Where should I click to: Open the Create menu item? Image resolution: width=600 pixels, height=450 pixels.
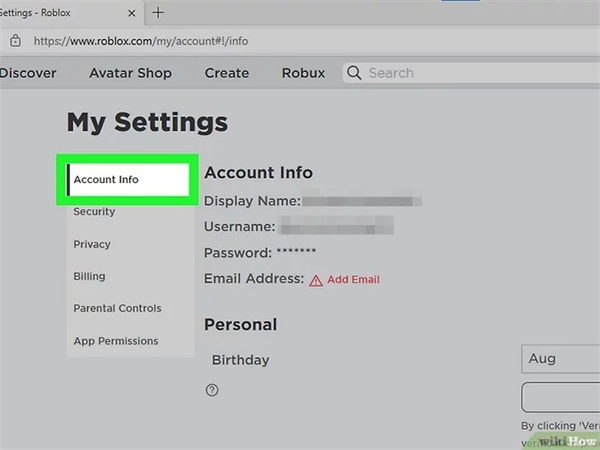[227, 73]
